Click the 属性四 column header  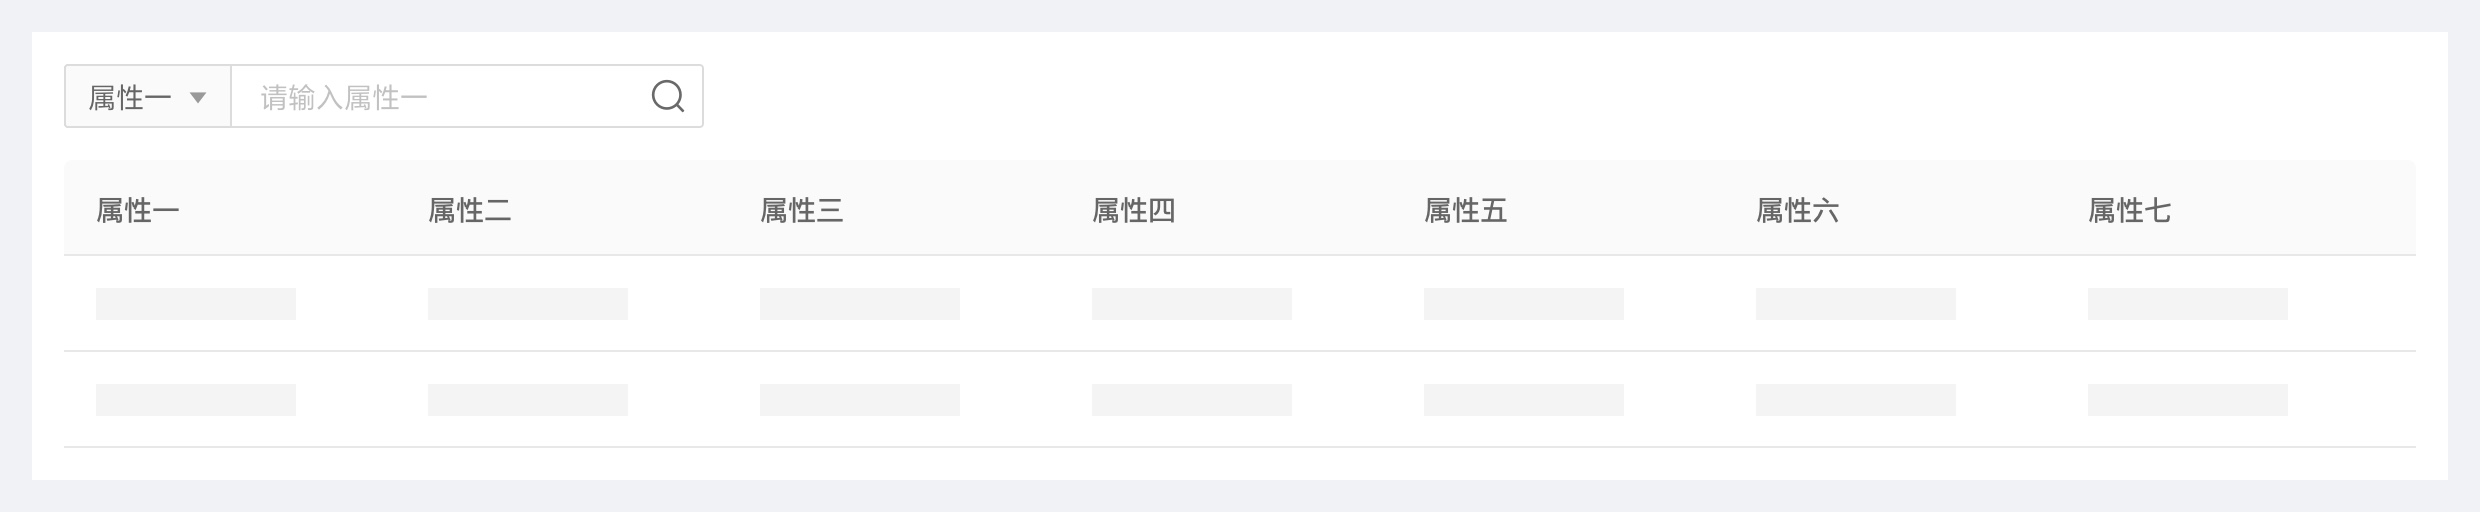click(1134, 211)
